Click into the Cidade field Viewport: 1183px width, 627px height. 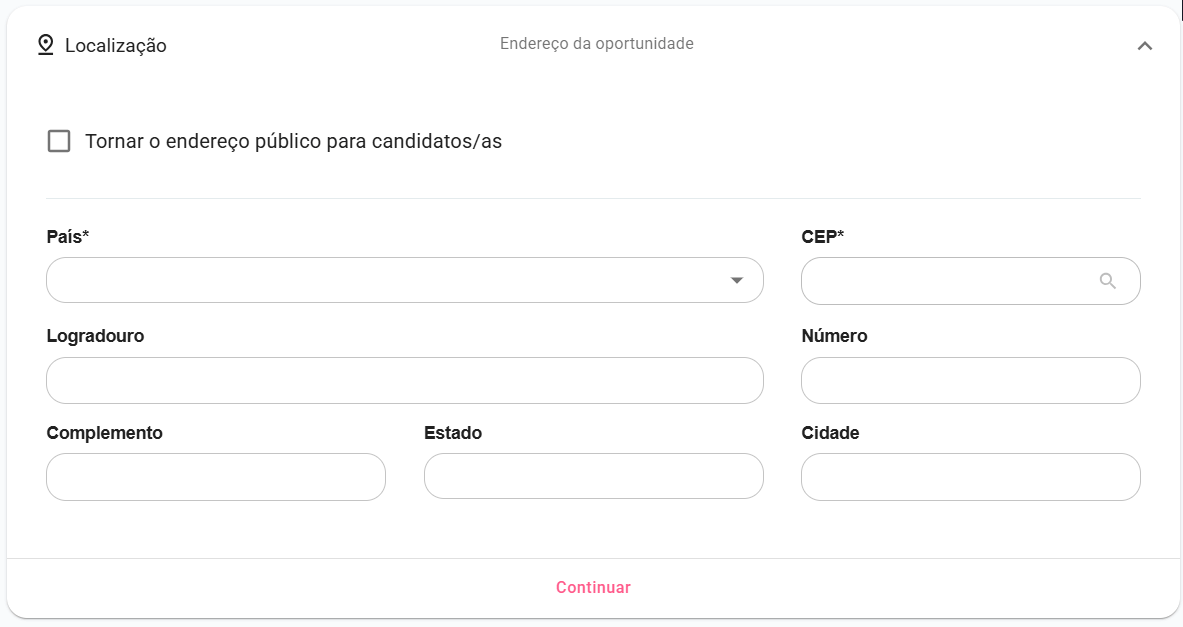coord(970,477)
